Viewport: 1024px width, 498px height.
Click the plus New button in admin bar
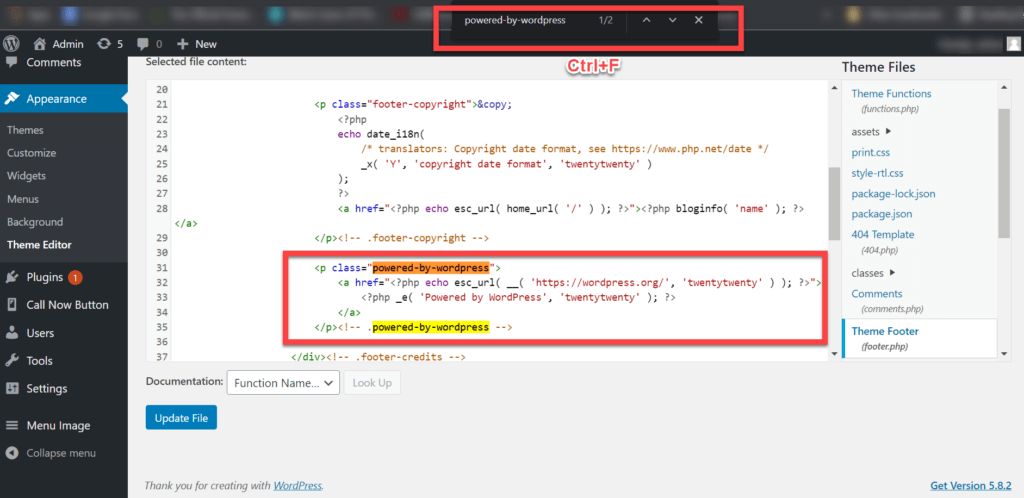tap(197, 44)
